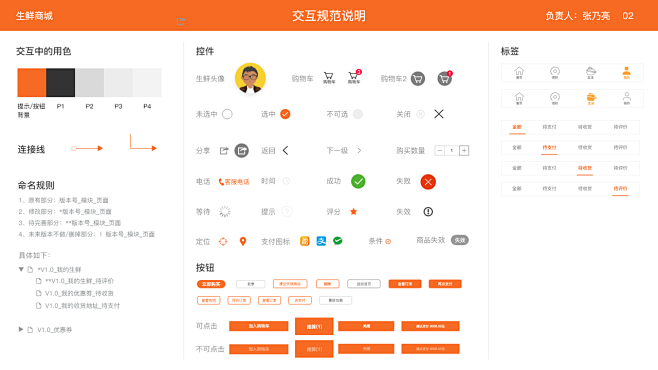Screen dimensions: 658x370
Task: Click the loading spinner beside 等待
Action: click(x=225, y=211)
